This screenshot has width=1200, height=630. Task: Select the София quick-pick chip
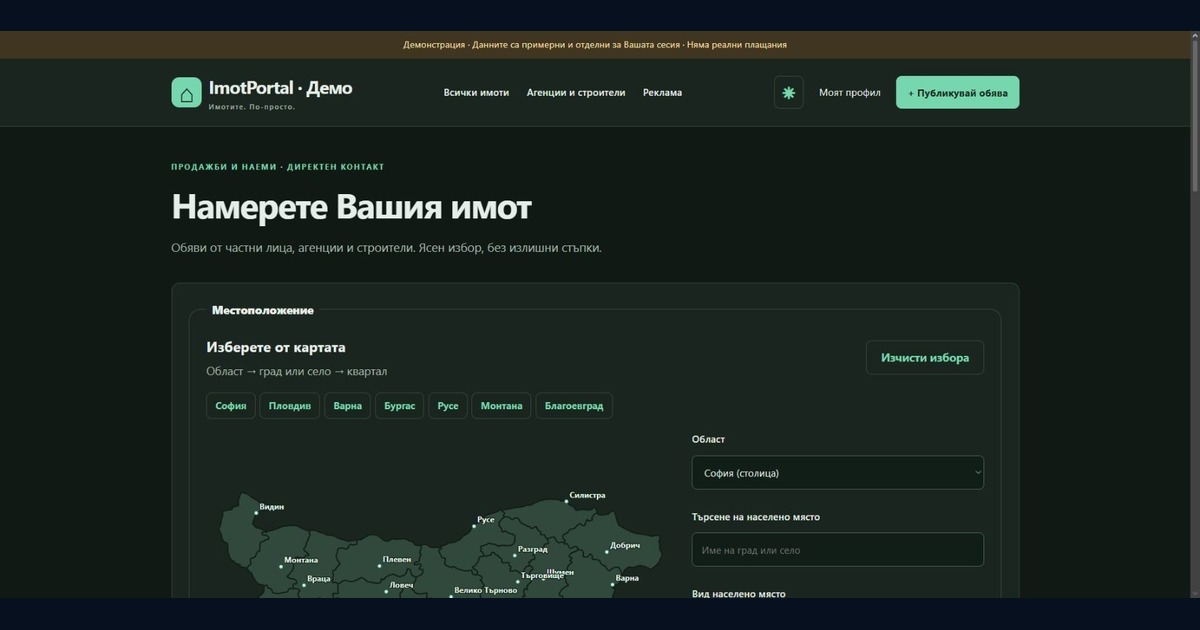point(231,406)
